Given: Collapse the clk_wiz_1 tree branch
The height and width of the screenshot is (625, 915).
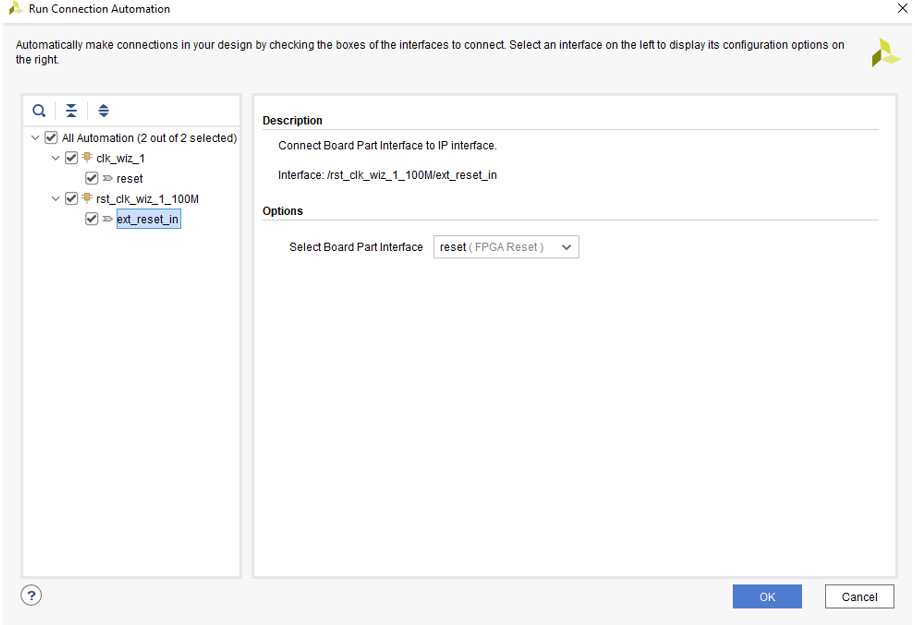Looking at the screenshot, I should pos(56,158).
